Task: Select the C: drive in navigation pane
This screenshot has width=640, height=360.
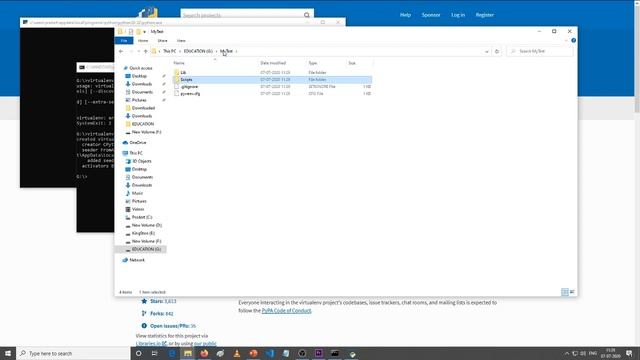Action: tap(142, 217)
